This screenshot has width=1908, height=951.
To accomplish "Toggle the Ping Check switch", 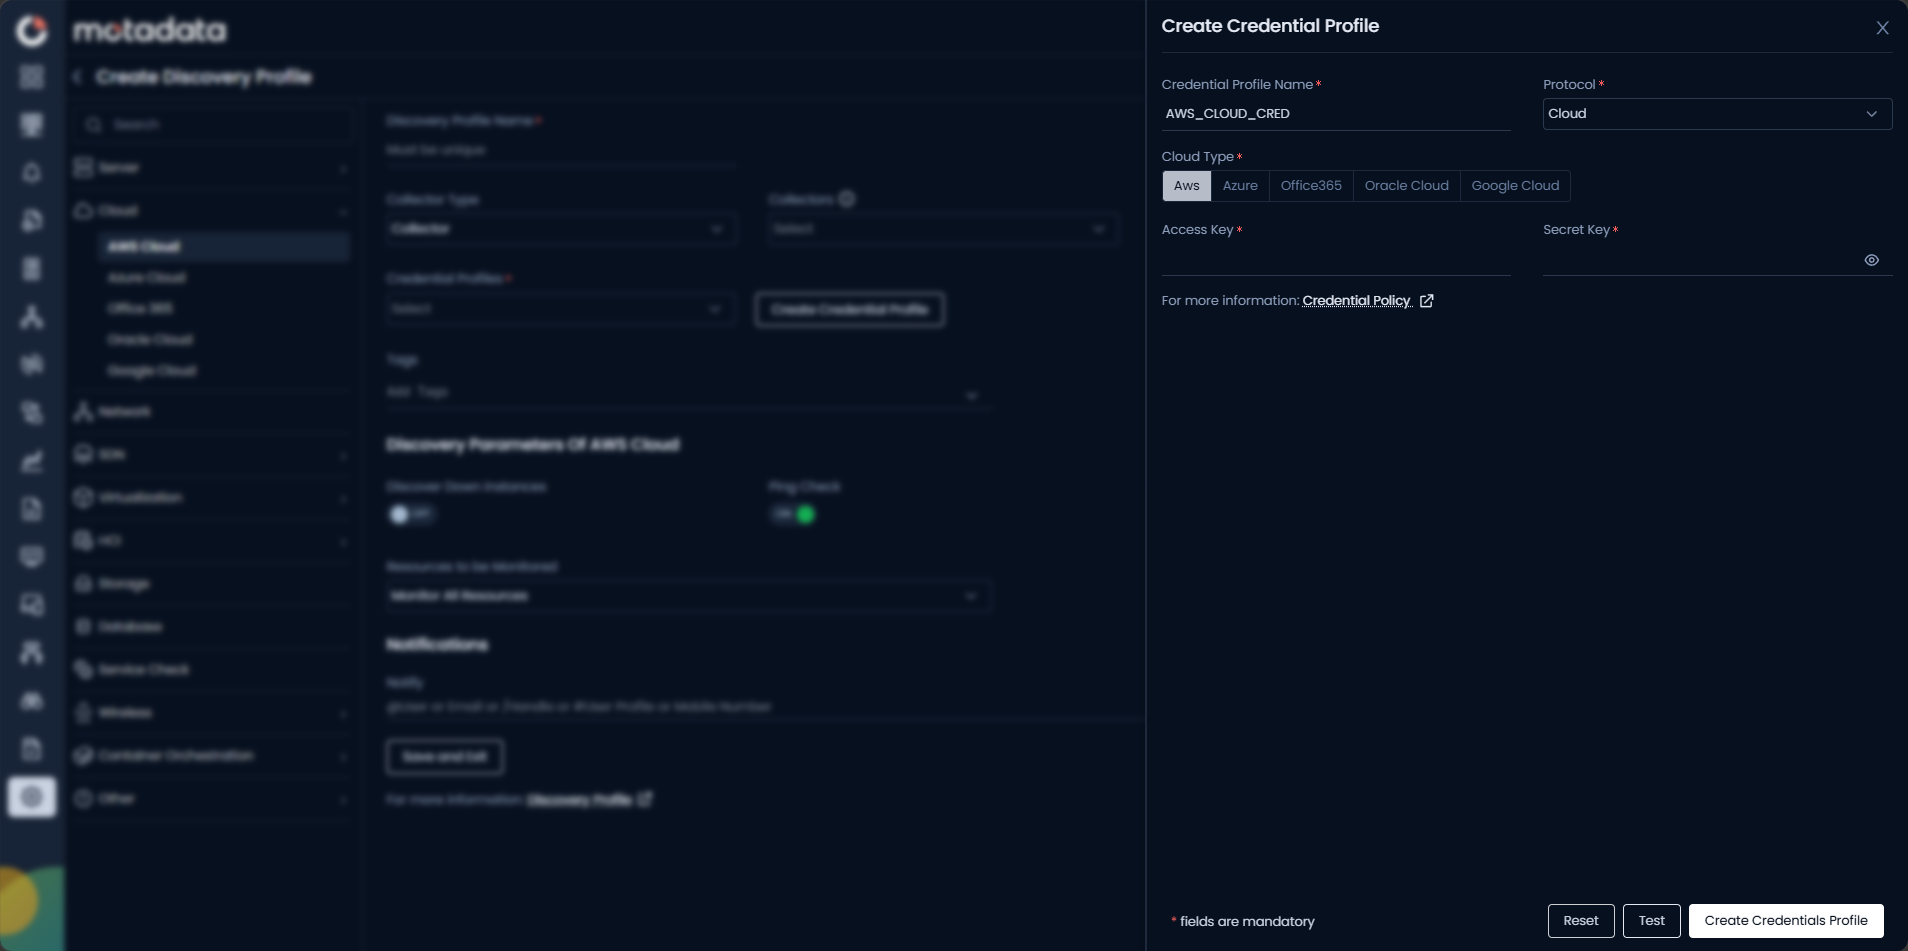I will pos(793,514).
